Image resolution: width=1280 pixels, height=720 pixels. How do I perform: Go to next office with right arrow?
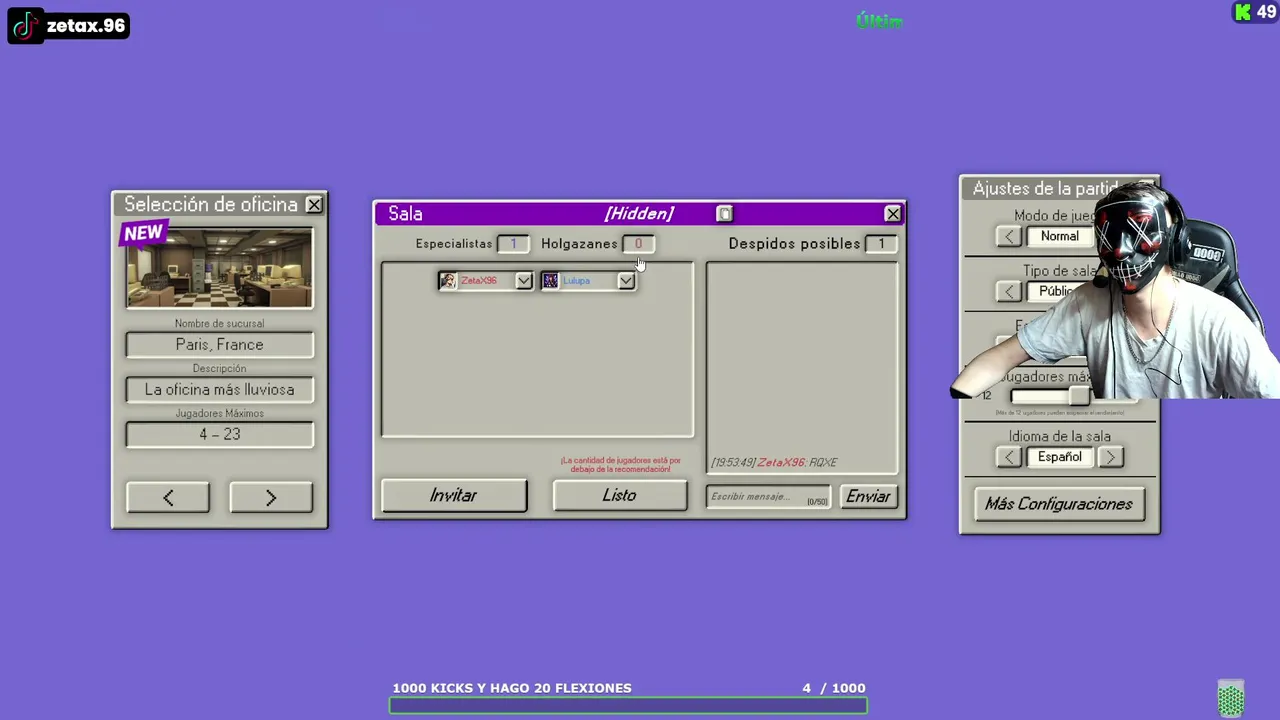click(271, 498)
